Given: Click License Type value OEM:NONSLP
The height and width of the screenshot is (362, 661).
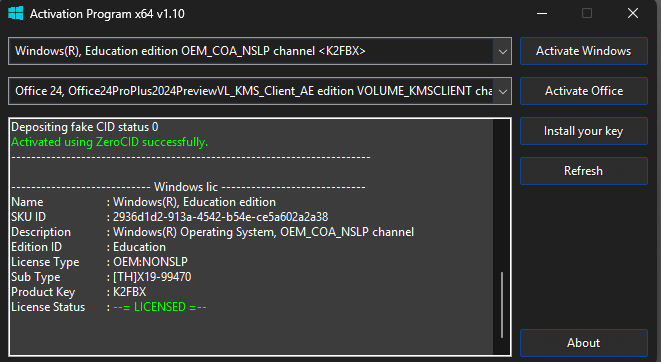Looking at the screenshot, I should click(x=150, y=262).
